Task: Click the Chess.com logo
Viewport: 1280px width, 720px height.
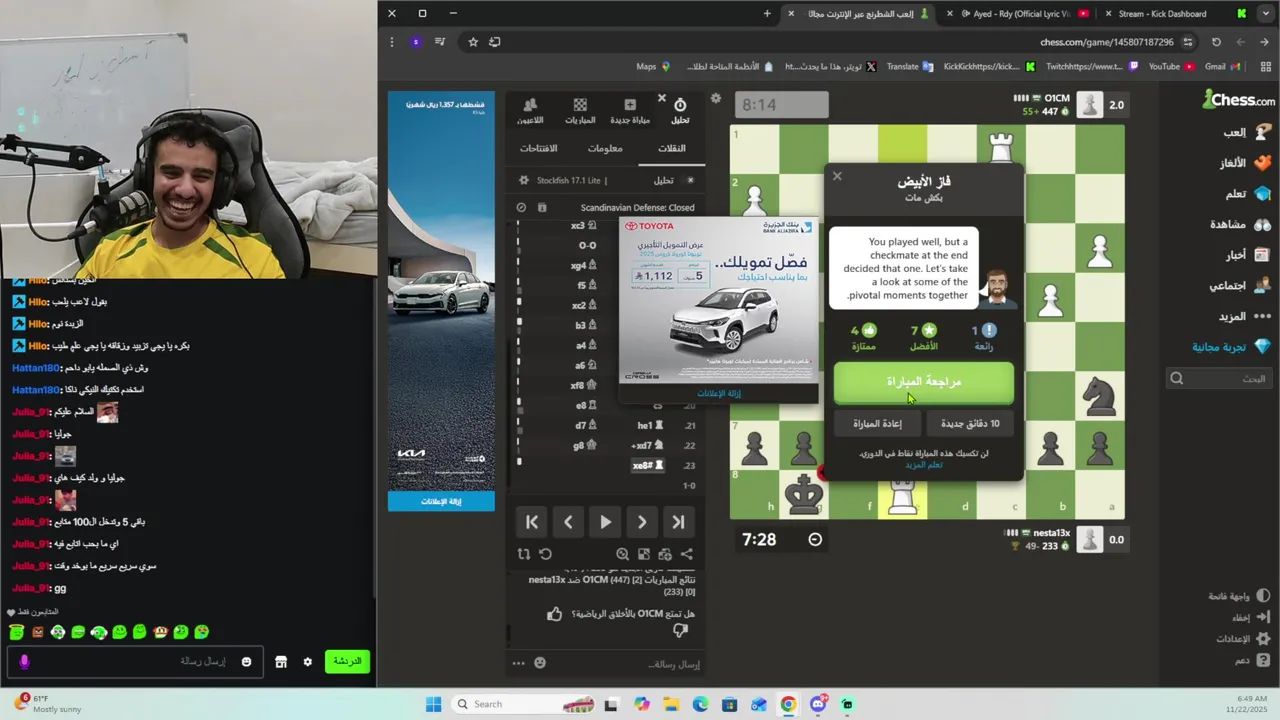Action: point(1238,100)
